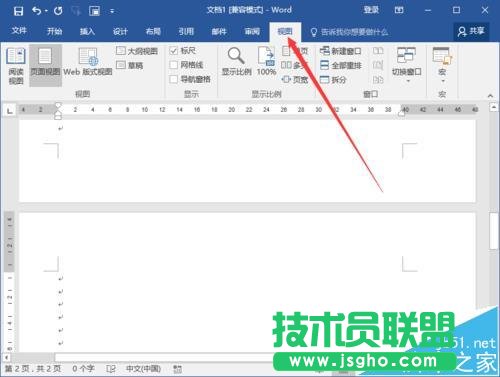Open the 显示比例 zoom dialog
This screenshot has width=500, height=377.
(x=236, y=62)
